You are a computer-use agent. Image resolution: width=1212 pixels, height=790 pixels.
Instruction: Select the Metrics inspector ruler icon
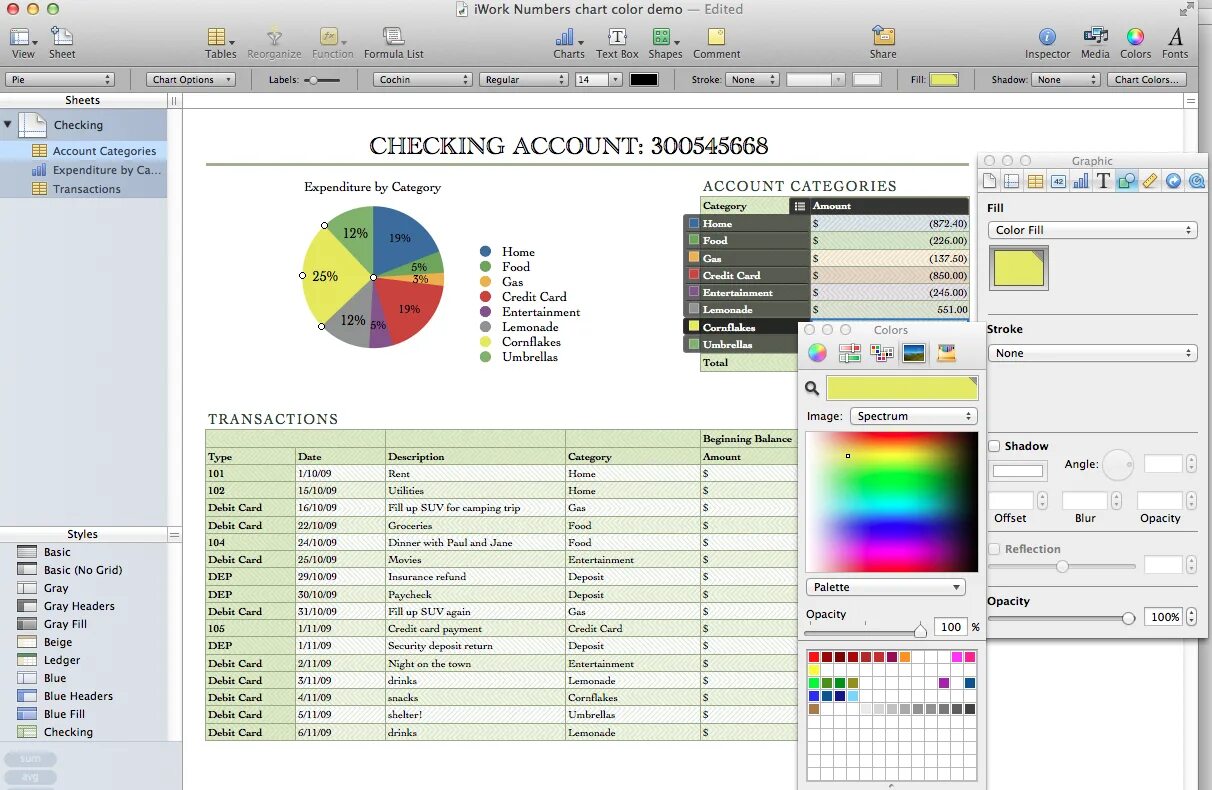tap(1151, 180)
